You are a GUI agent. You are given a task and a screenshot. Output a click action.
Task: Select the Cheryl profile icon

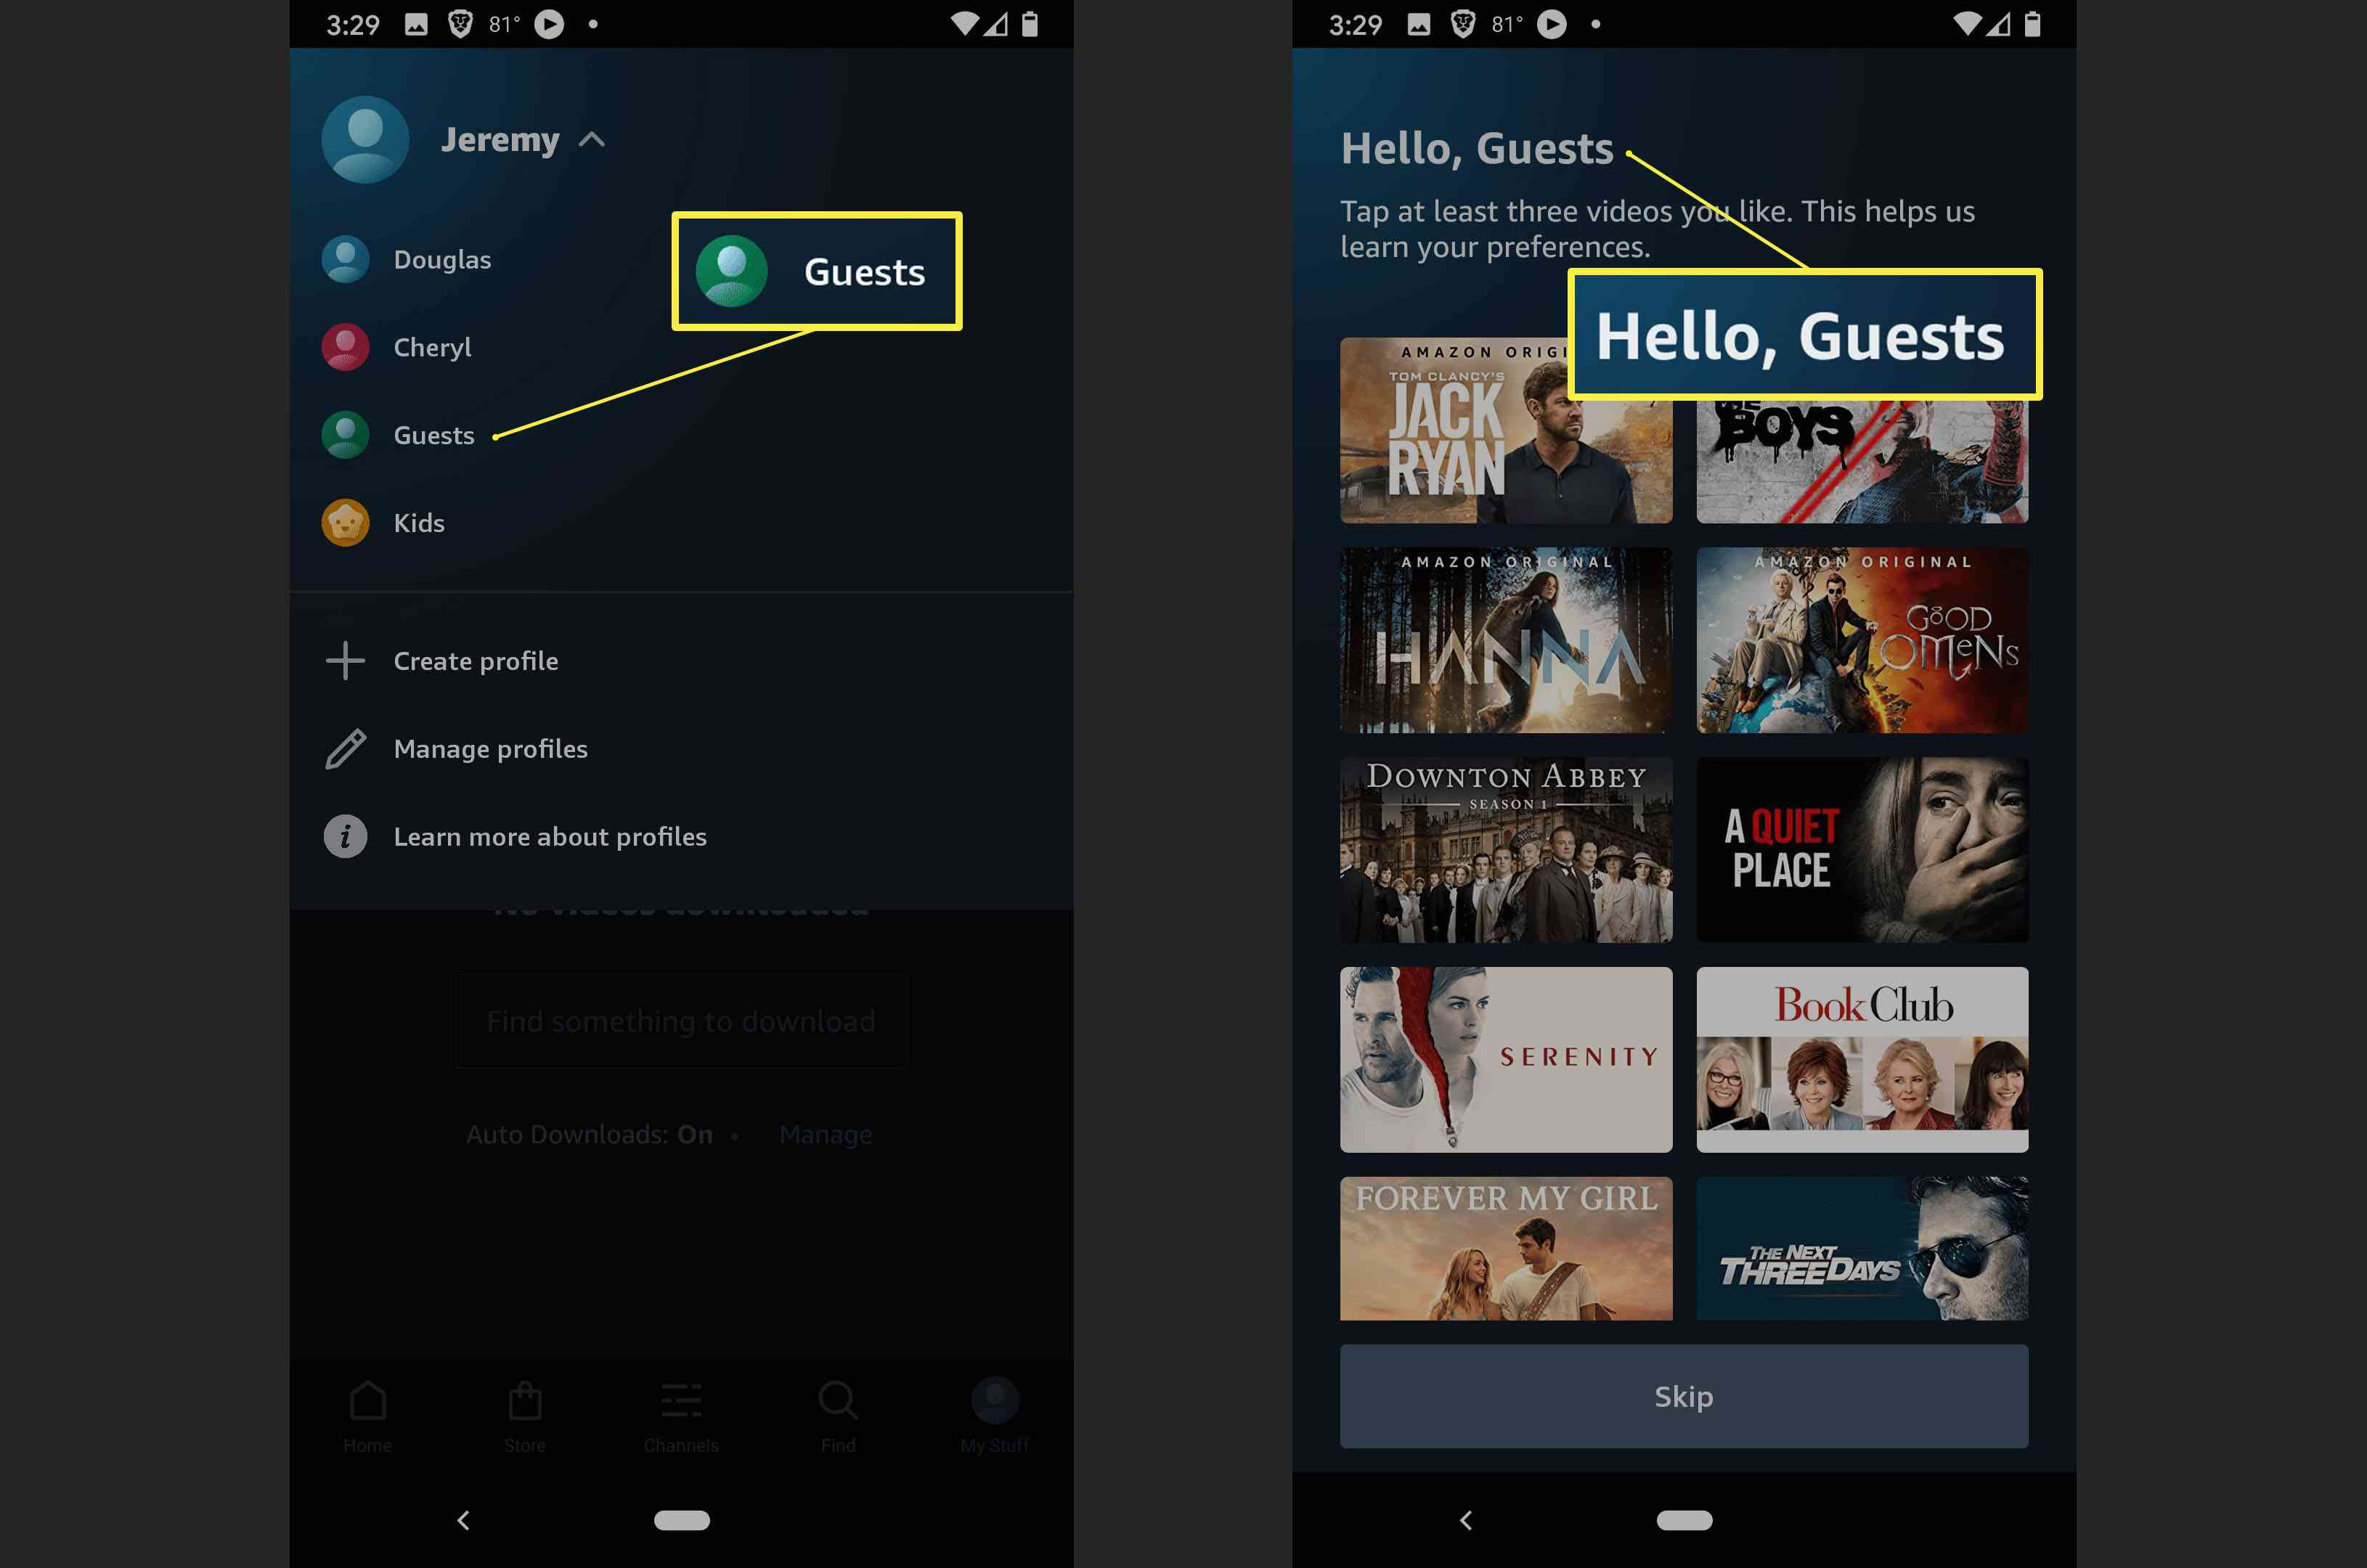click(345, 345)
